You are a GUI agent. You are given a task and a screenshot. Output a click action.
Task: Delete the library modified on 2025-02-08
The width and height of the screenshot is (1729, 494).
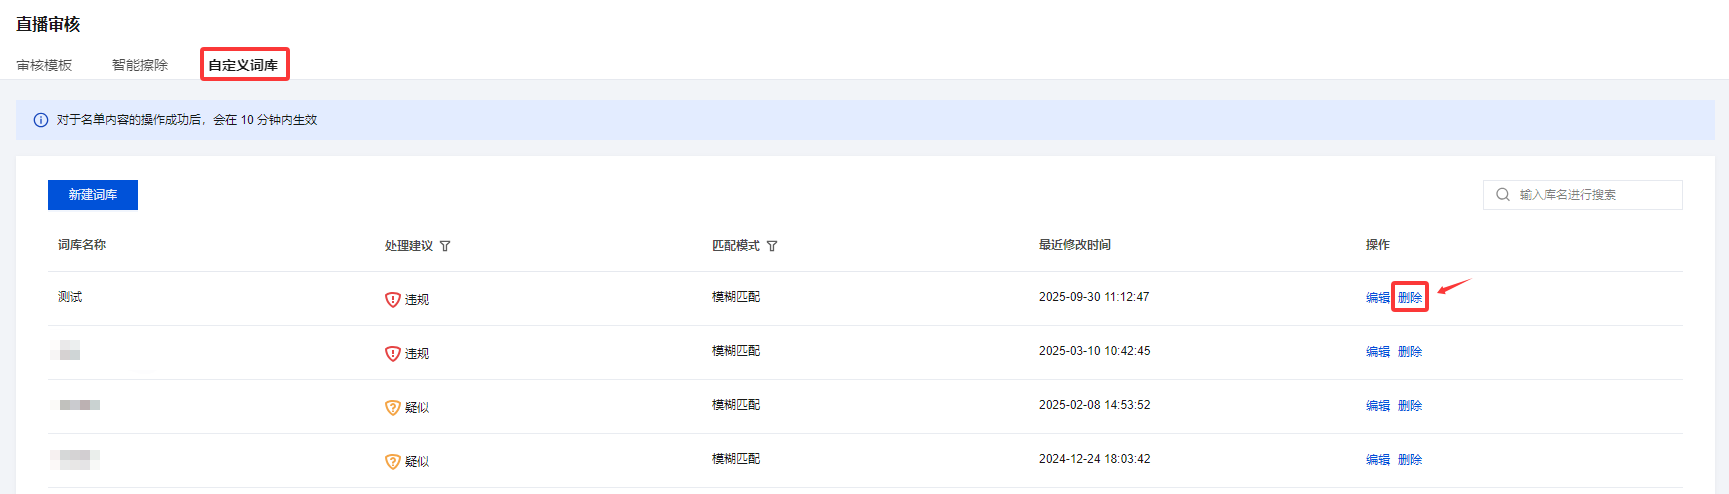pyautogui.click(x=1410, y=406)
